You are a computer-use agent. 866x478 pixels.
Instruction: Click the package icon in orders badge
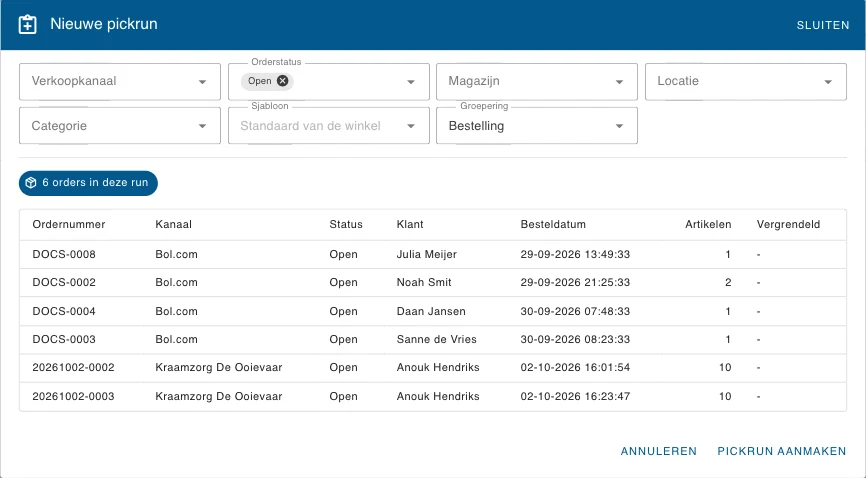(x=31, y=182)
